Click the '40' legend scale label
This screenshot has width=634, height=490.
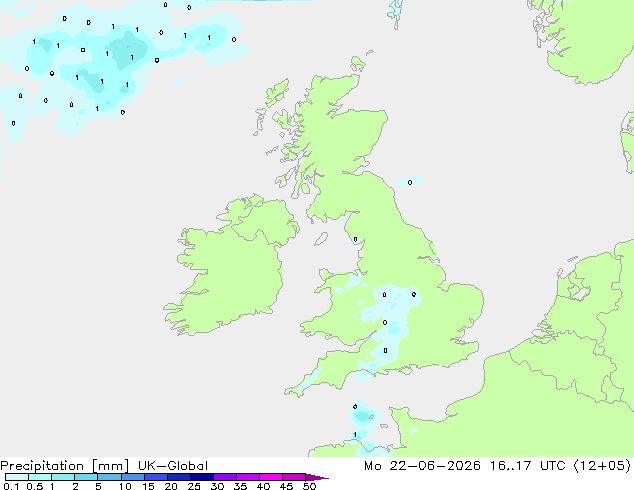(x=263, y=486)
